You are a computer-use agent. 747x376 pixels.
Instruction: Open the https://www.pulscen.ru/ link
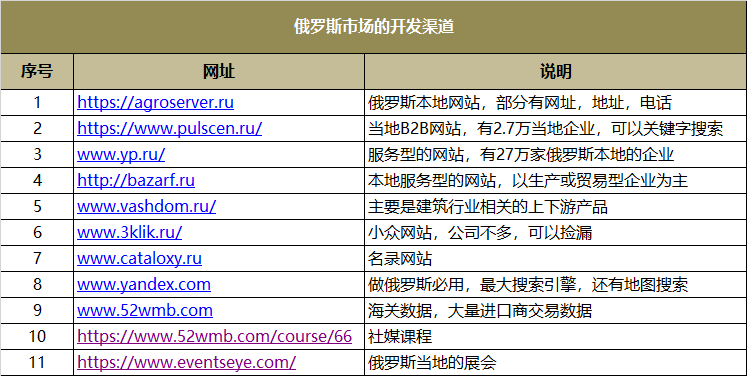coord(170,129)
